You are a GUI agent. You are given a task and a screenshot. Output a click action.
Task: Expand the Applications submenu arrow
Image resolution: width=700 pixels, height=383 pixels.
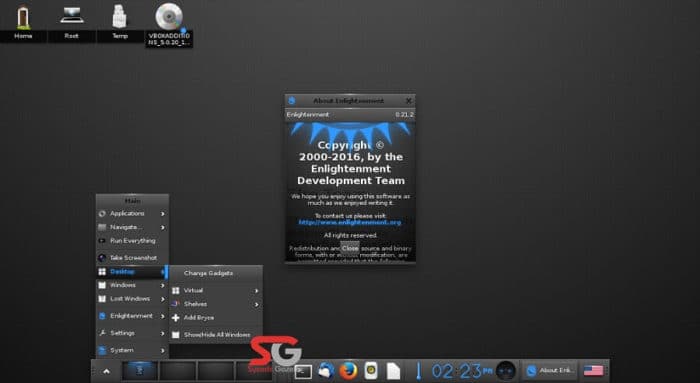(x=162, y=214)
